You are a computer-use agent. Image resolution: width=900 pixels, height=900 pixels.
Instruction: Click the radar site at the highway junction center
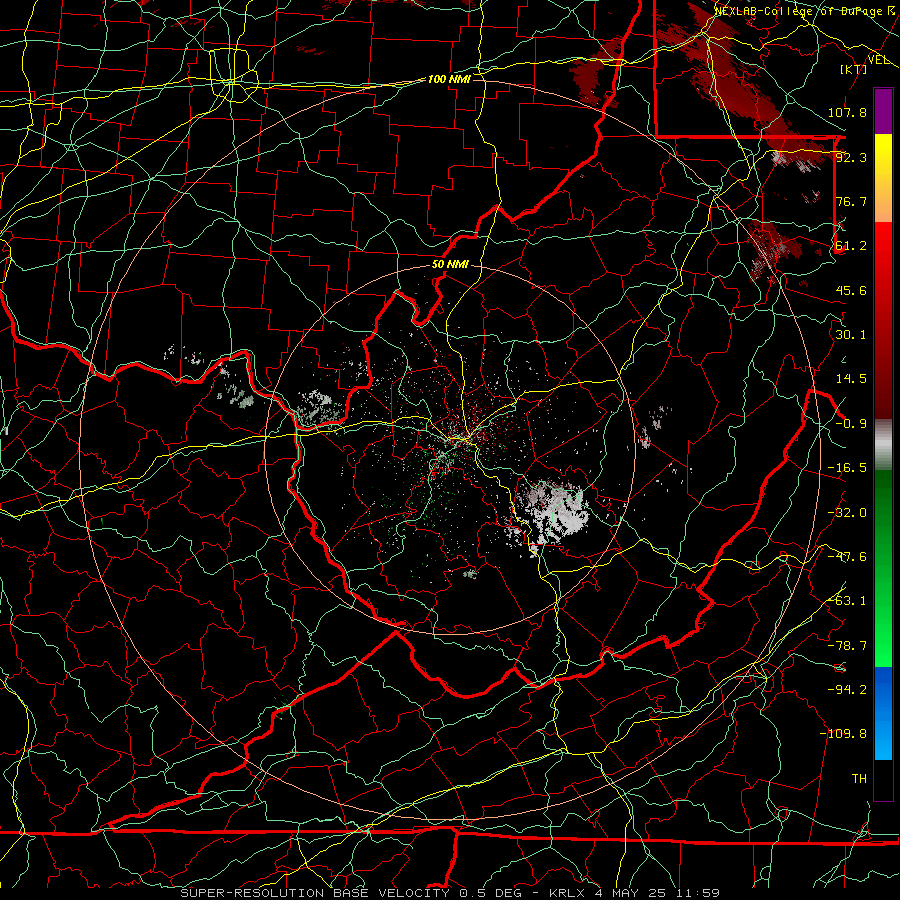coord(466,439)
